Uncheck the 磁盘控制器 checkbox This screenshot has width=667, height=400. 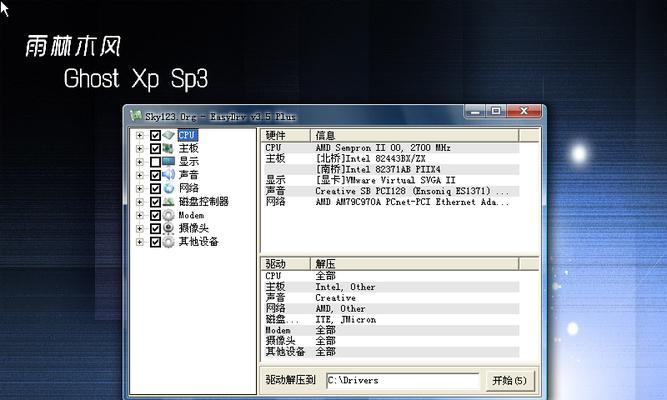tap(155, 202)
